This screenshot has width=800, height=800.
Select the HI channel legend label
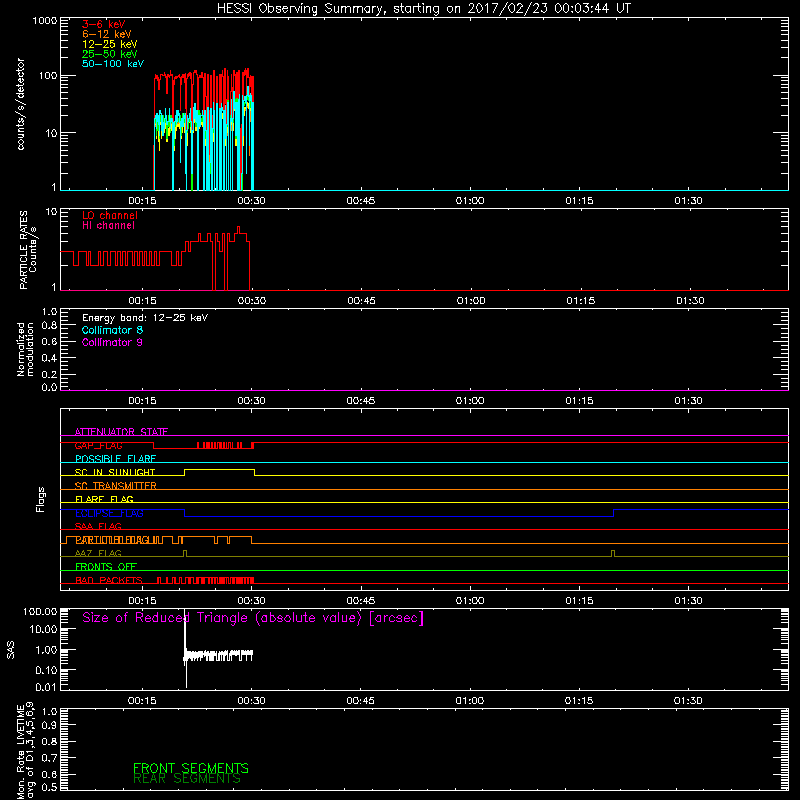click(x=108, y=225)
